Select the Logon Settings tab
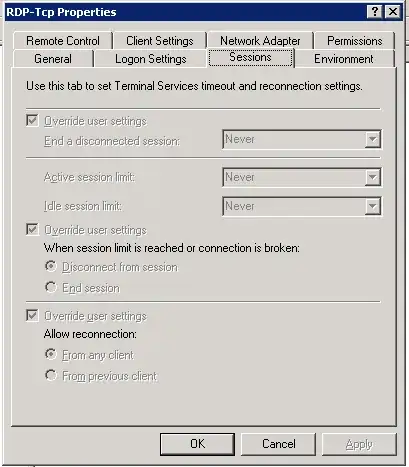 pos(151,59)
